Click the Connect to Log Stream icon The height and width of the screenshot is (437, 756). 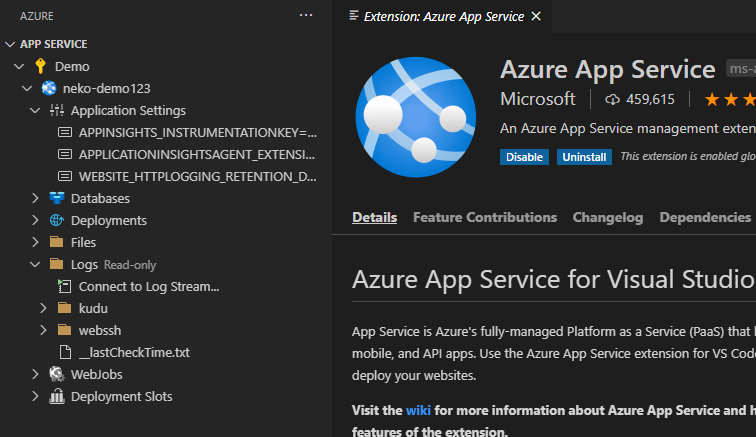(65, 286)
